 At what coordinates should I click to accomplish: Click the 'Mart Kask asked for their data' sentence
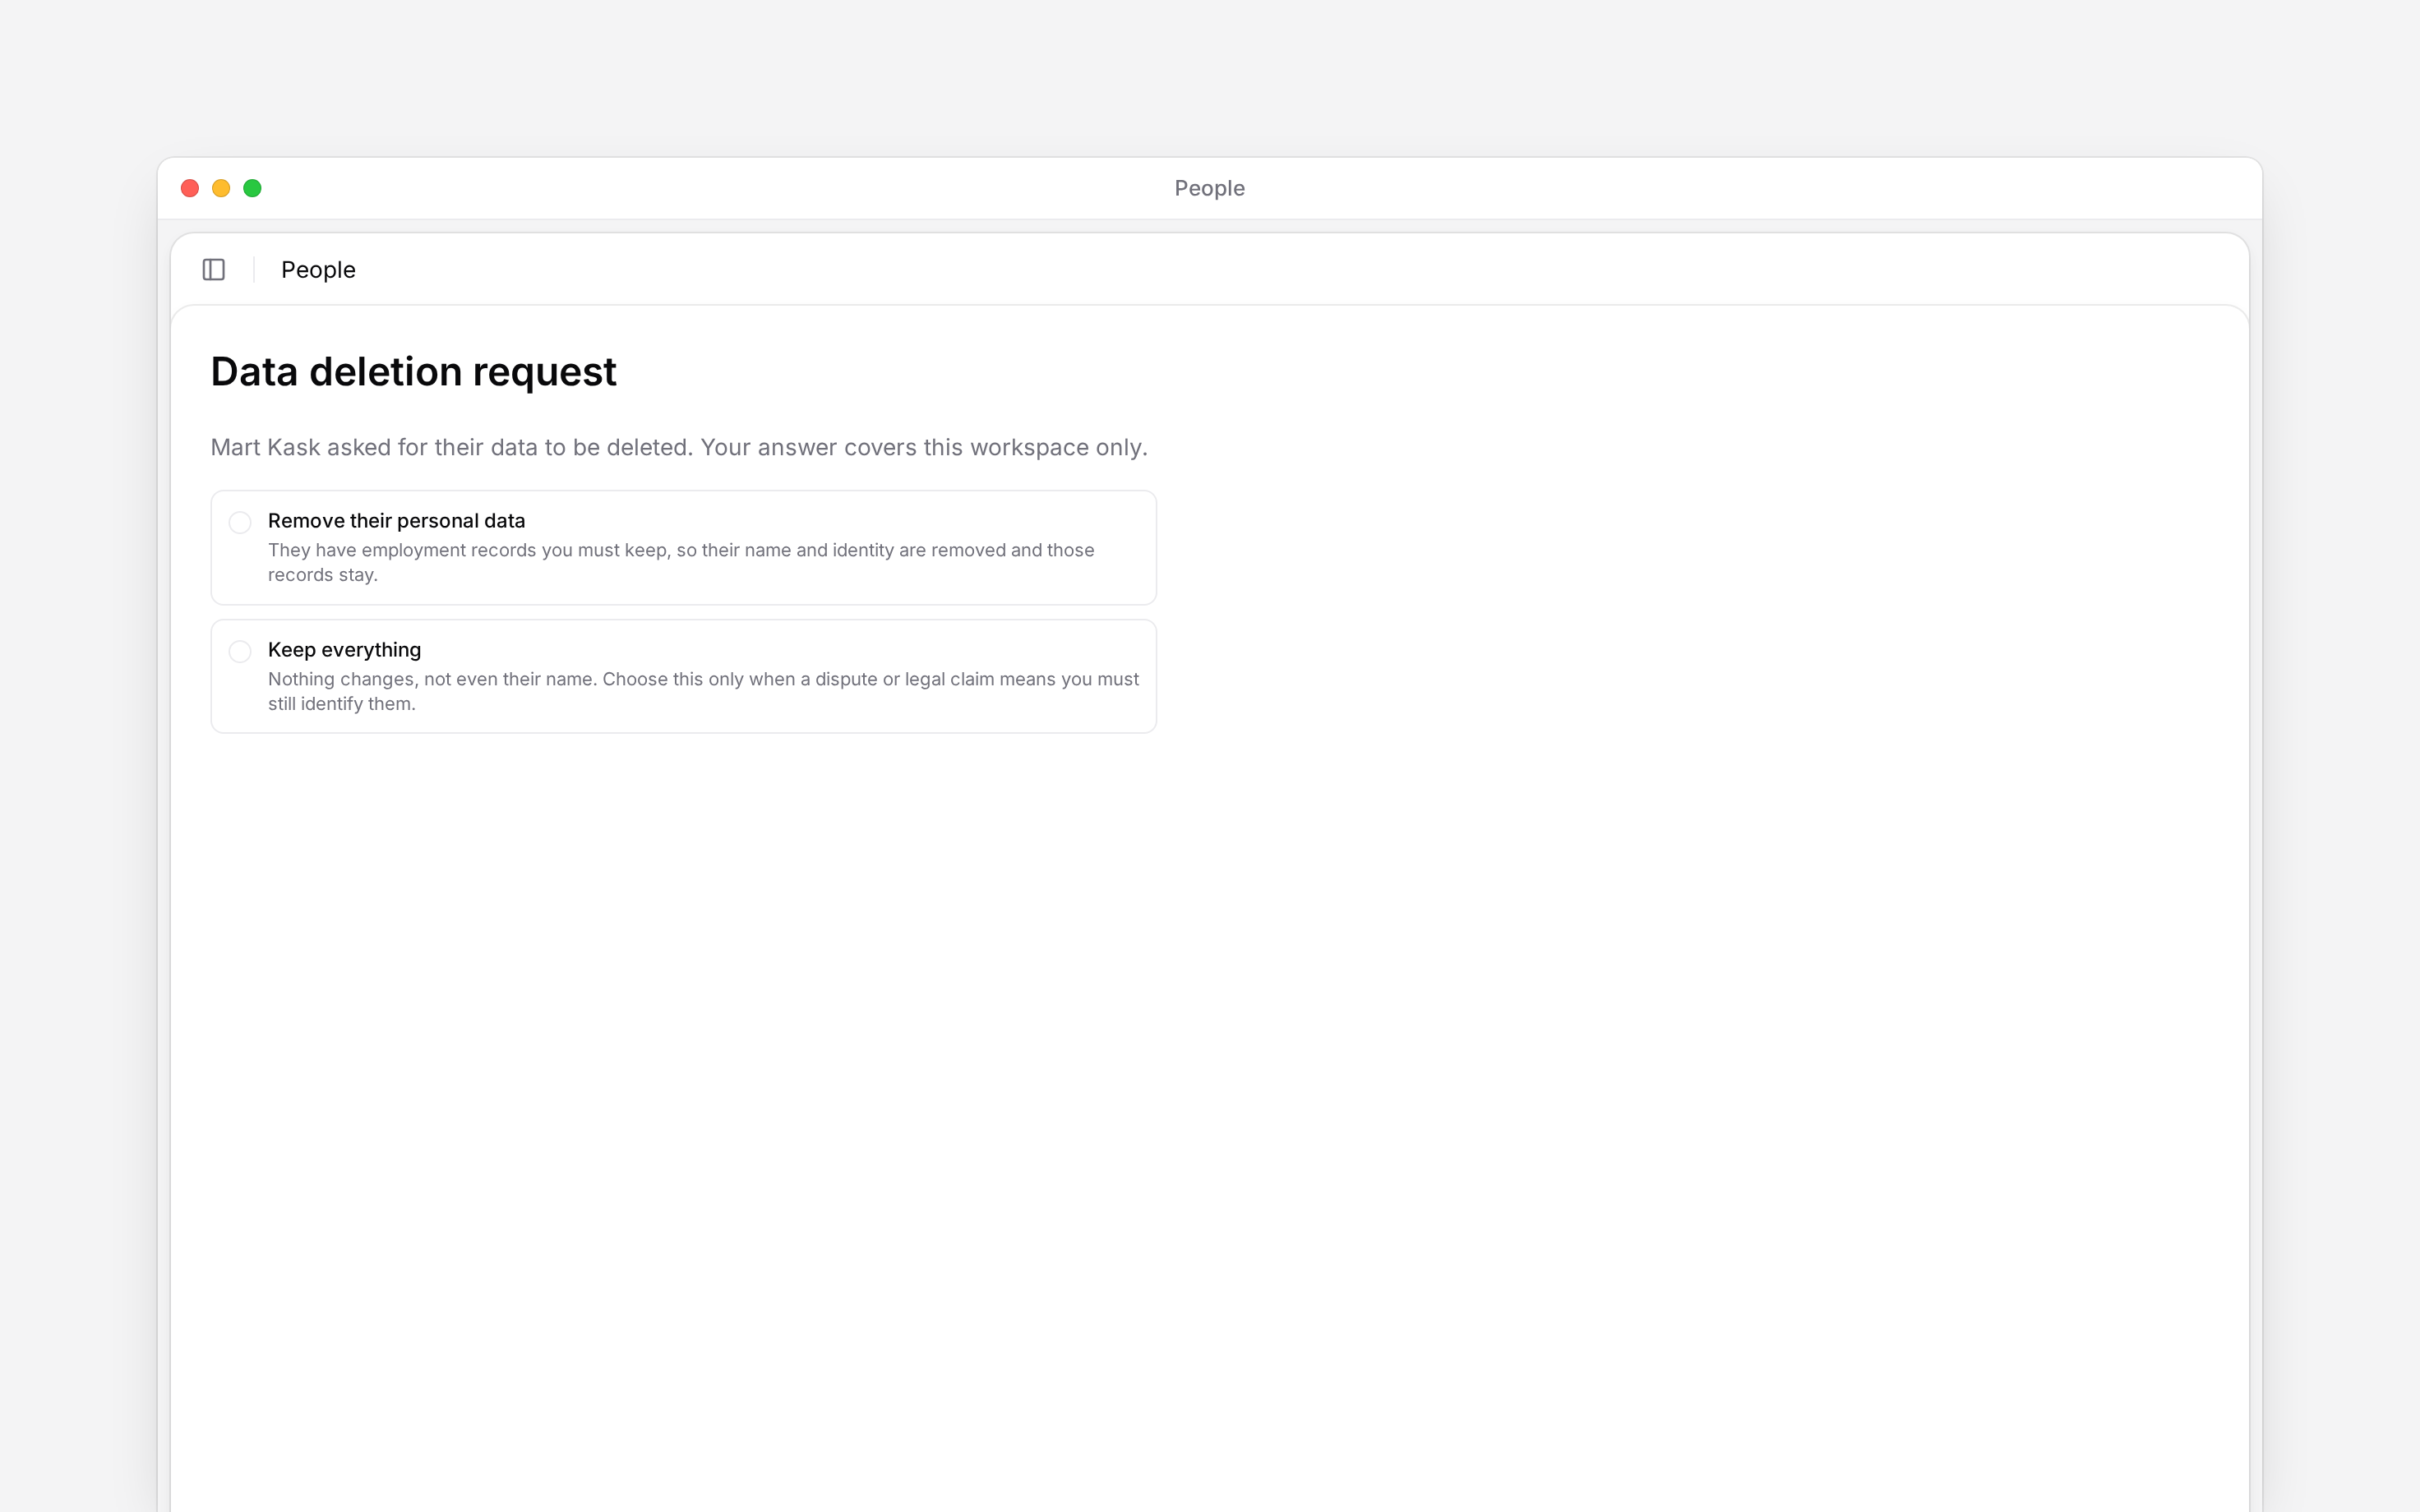pyautogui.click(x=679, y=447)
